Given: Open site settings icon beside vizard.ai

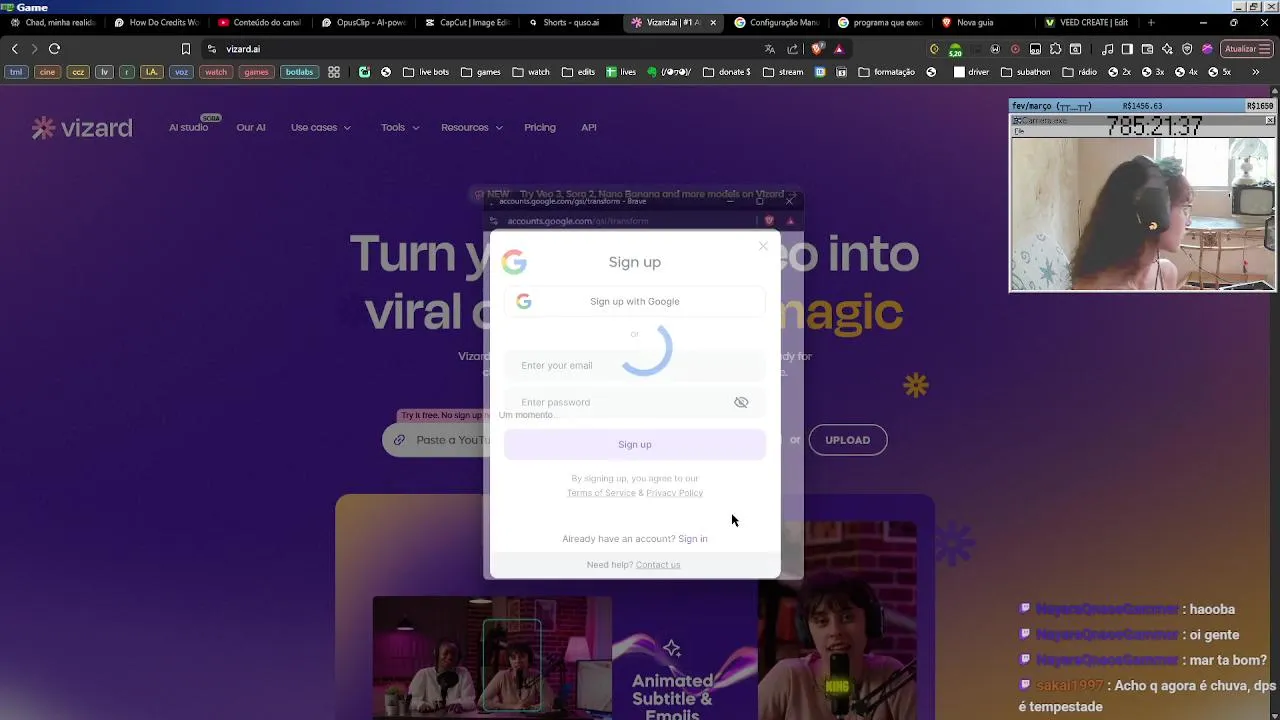Looking at the screenshot, I should pos(211,49).
